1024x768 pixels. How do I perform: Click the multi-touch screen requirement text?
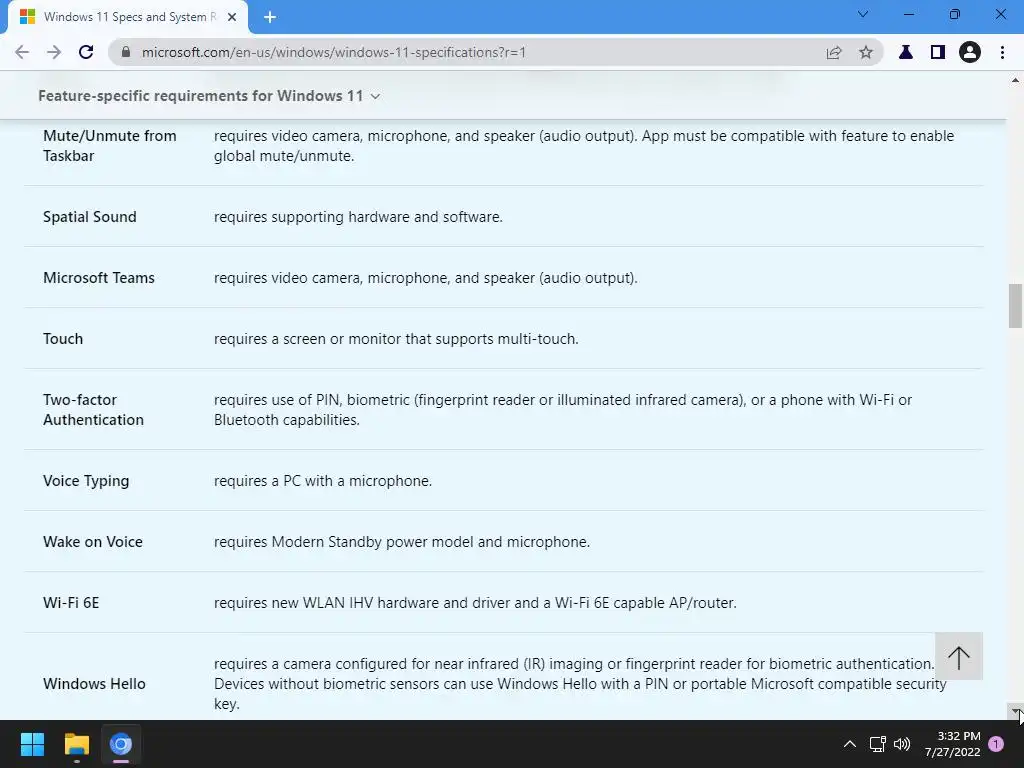[x=396, y=339]
